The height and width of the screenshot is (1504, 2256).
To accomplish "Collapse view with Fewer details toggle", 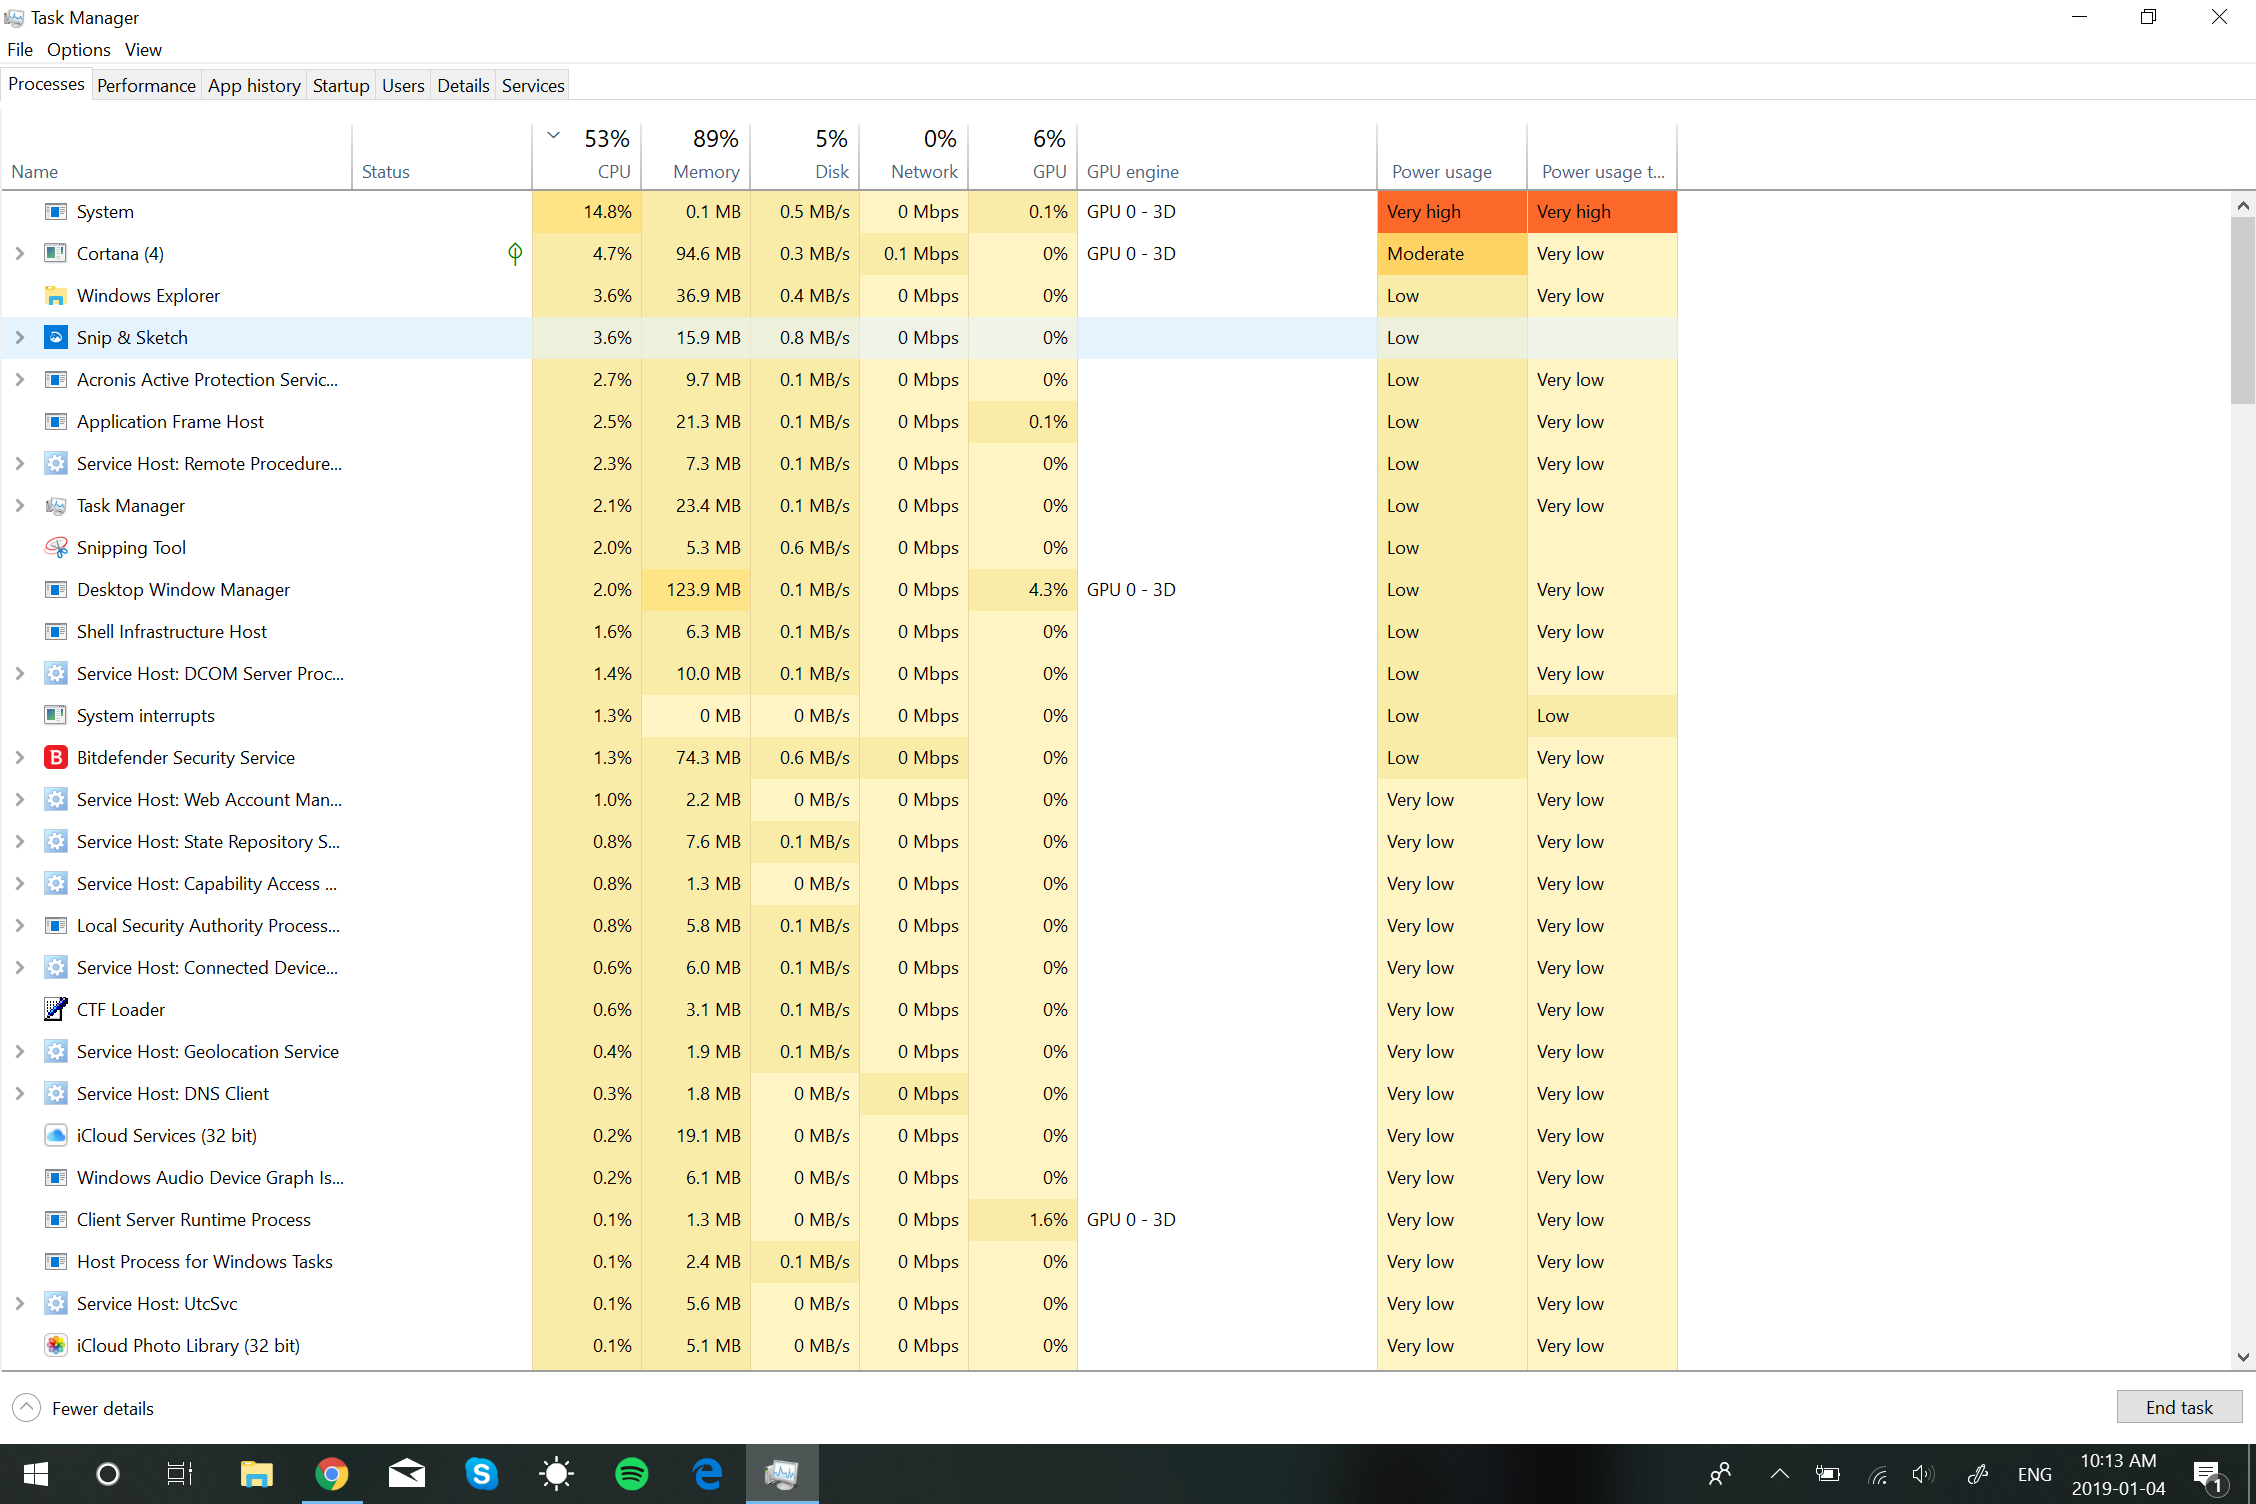I will click(x=84, y=1408).
